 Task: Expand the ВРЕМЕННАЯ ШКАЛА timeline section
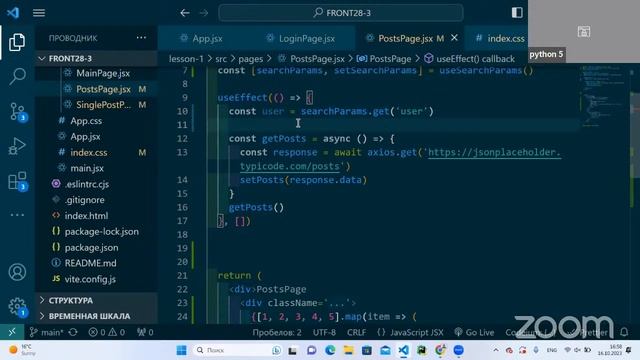point(96,316)
